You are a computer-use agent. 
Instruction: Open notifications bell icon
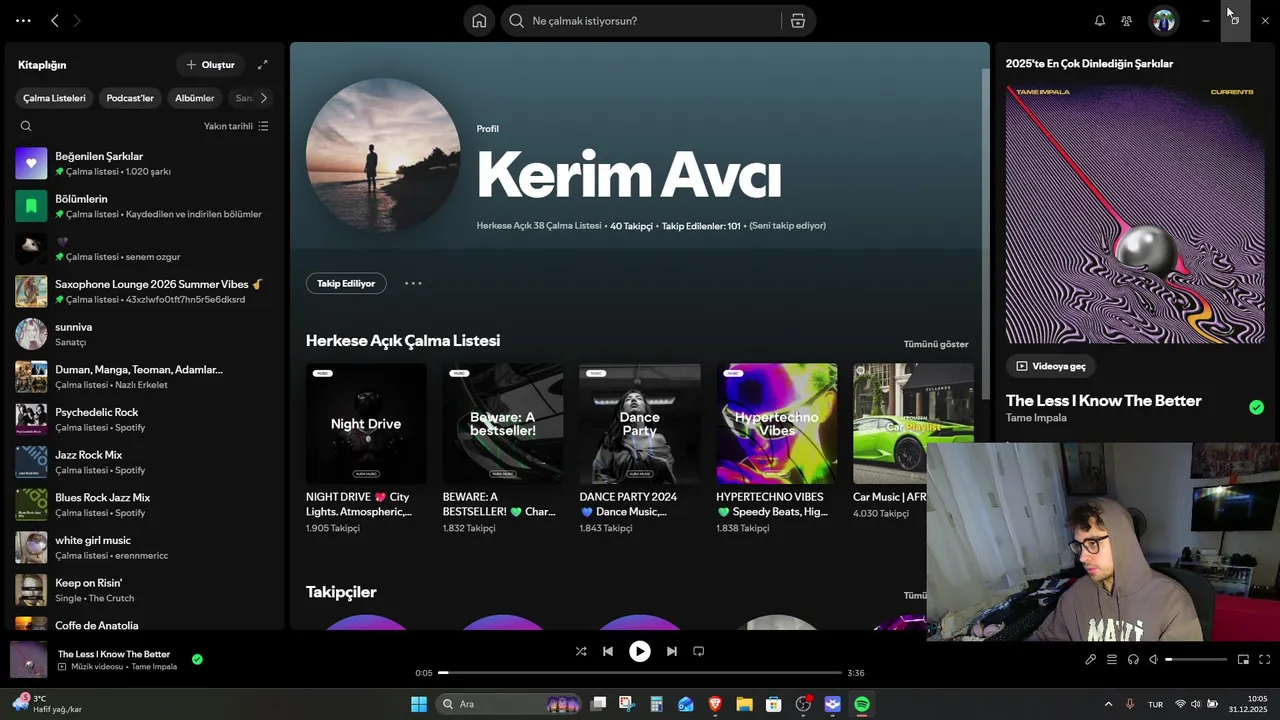click(x=1100, y=21)
